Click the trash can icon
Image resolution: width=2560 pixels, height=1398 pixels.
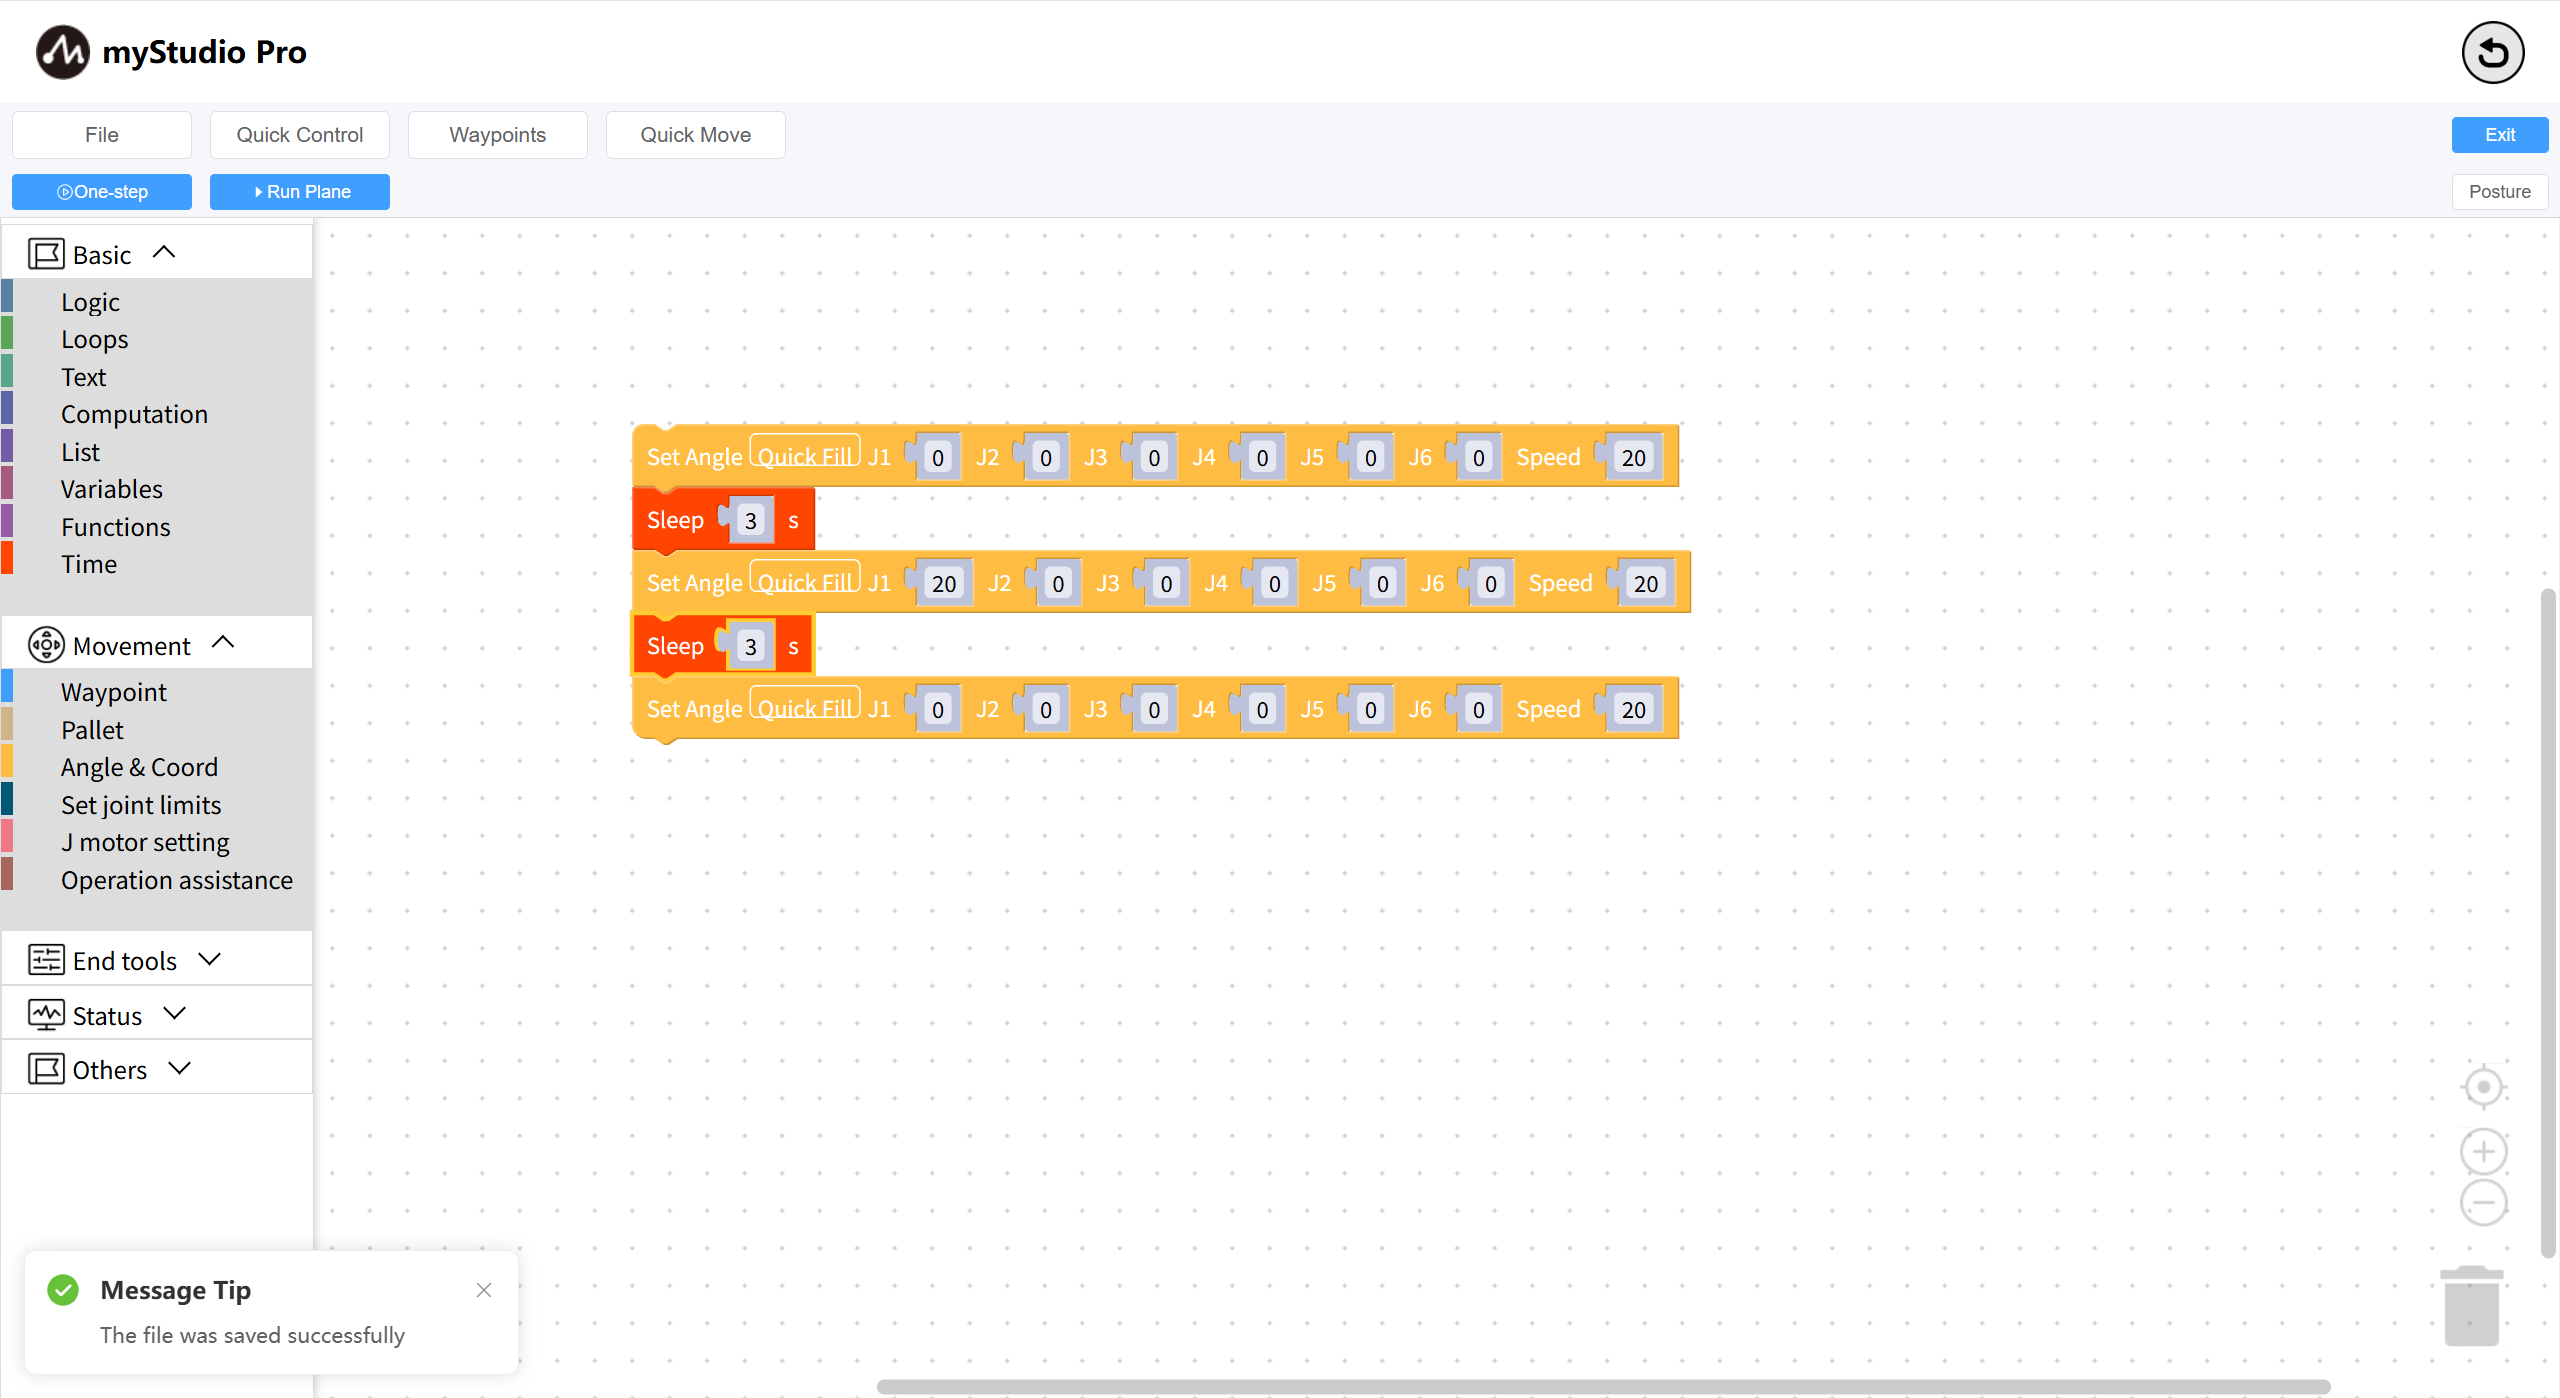[2471, 1306]
